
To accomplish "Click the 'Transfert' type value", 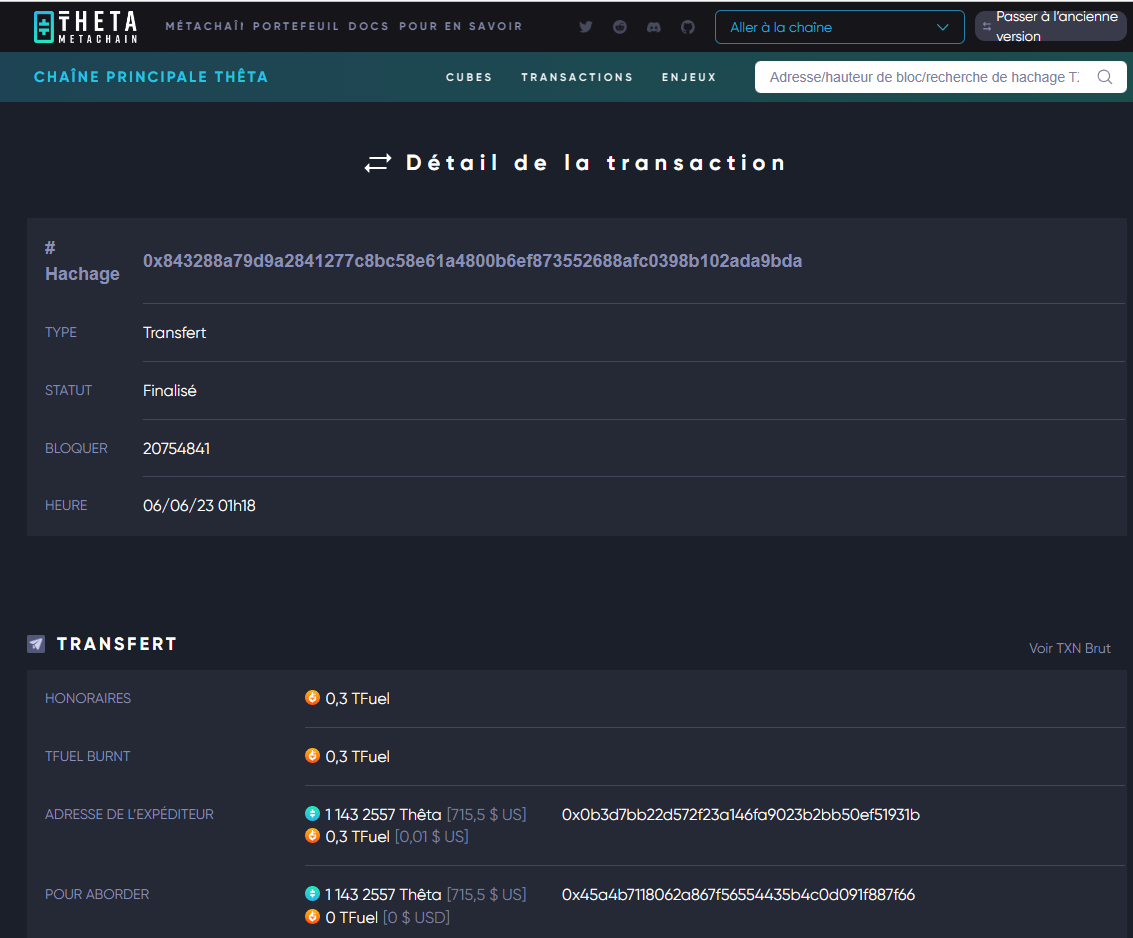I will [x=174, y=332].
